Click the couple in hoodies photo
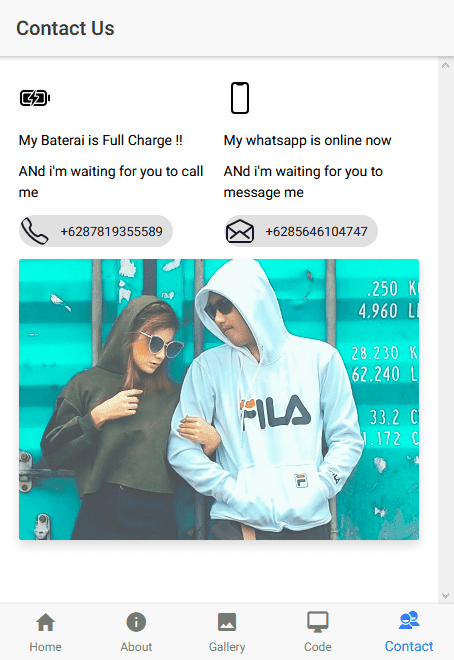Screen dimensions: 454x660 pos(219,399)
